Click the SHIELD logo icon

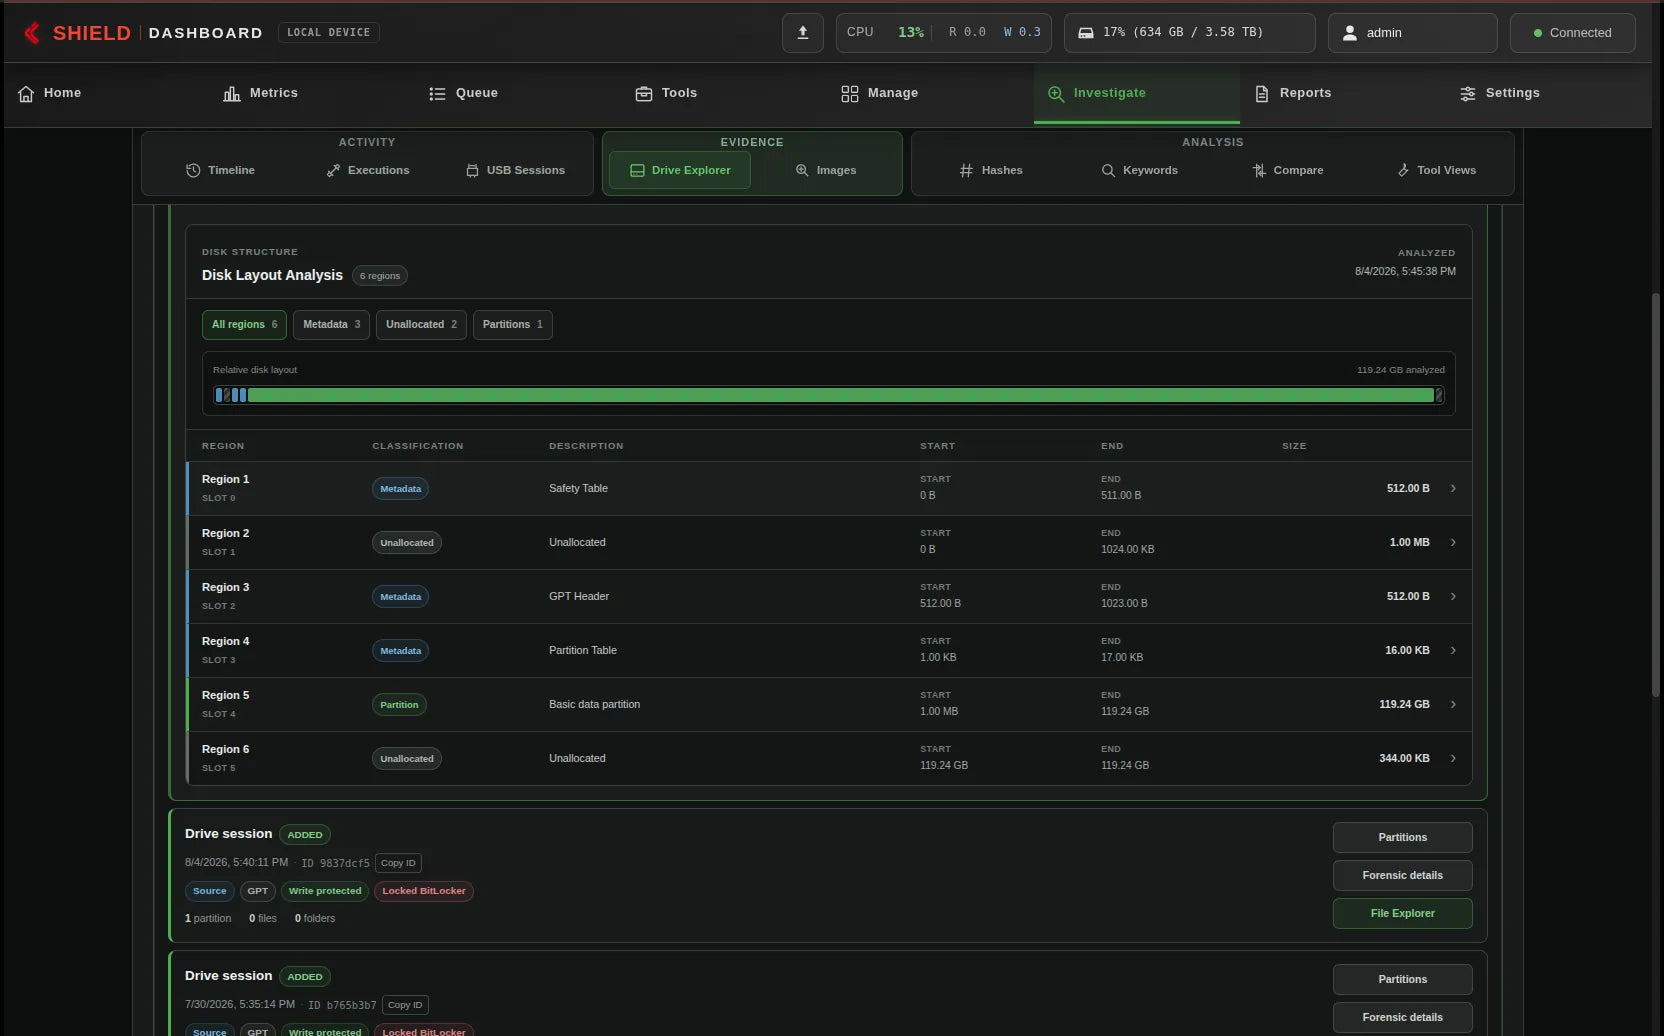tap(32, 33)
